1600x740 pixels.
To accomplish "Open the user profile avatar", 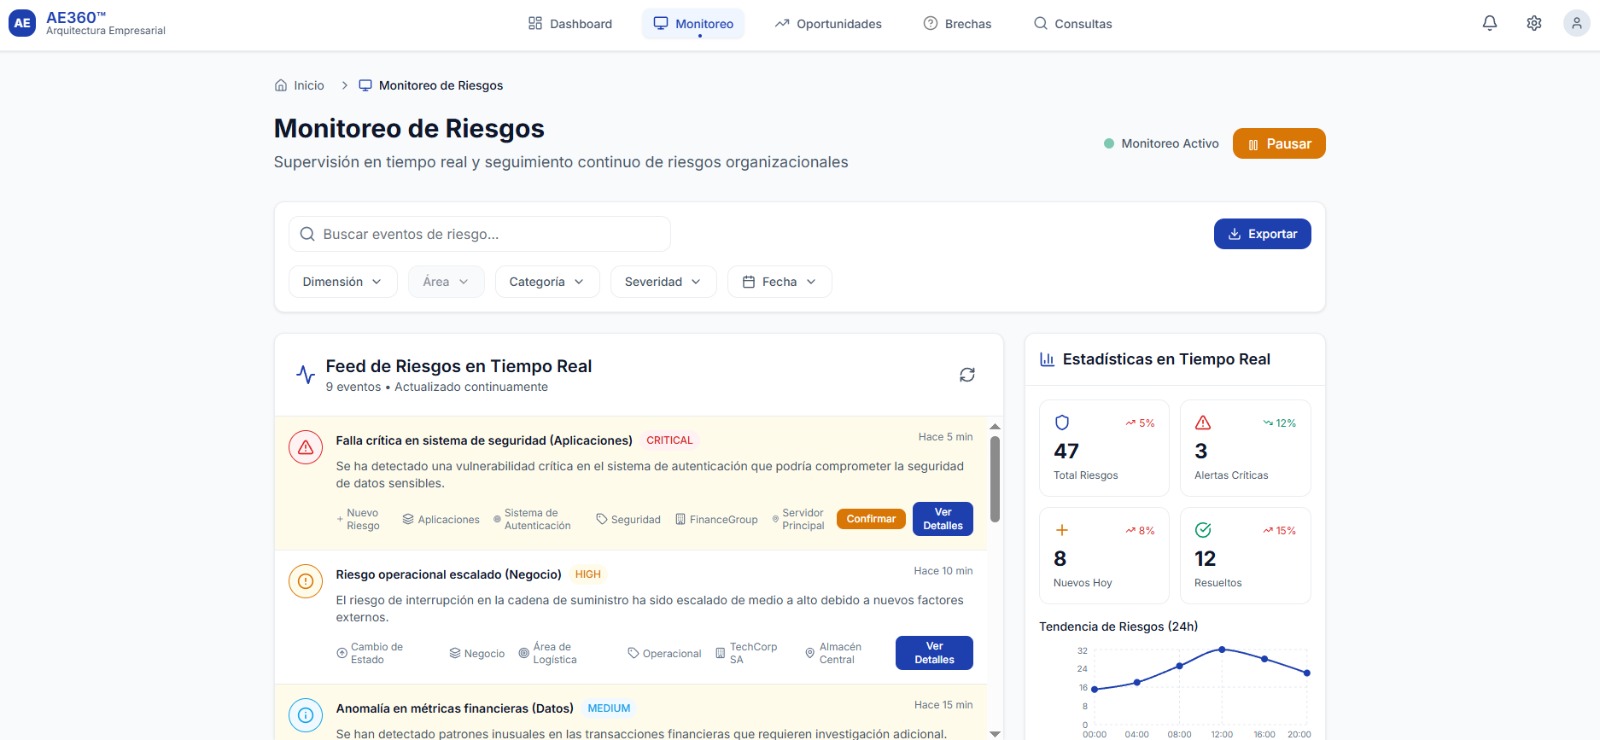I will click(x=1576, y=23).
